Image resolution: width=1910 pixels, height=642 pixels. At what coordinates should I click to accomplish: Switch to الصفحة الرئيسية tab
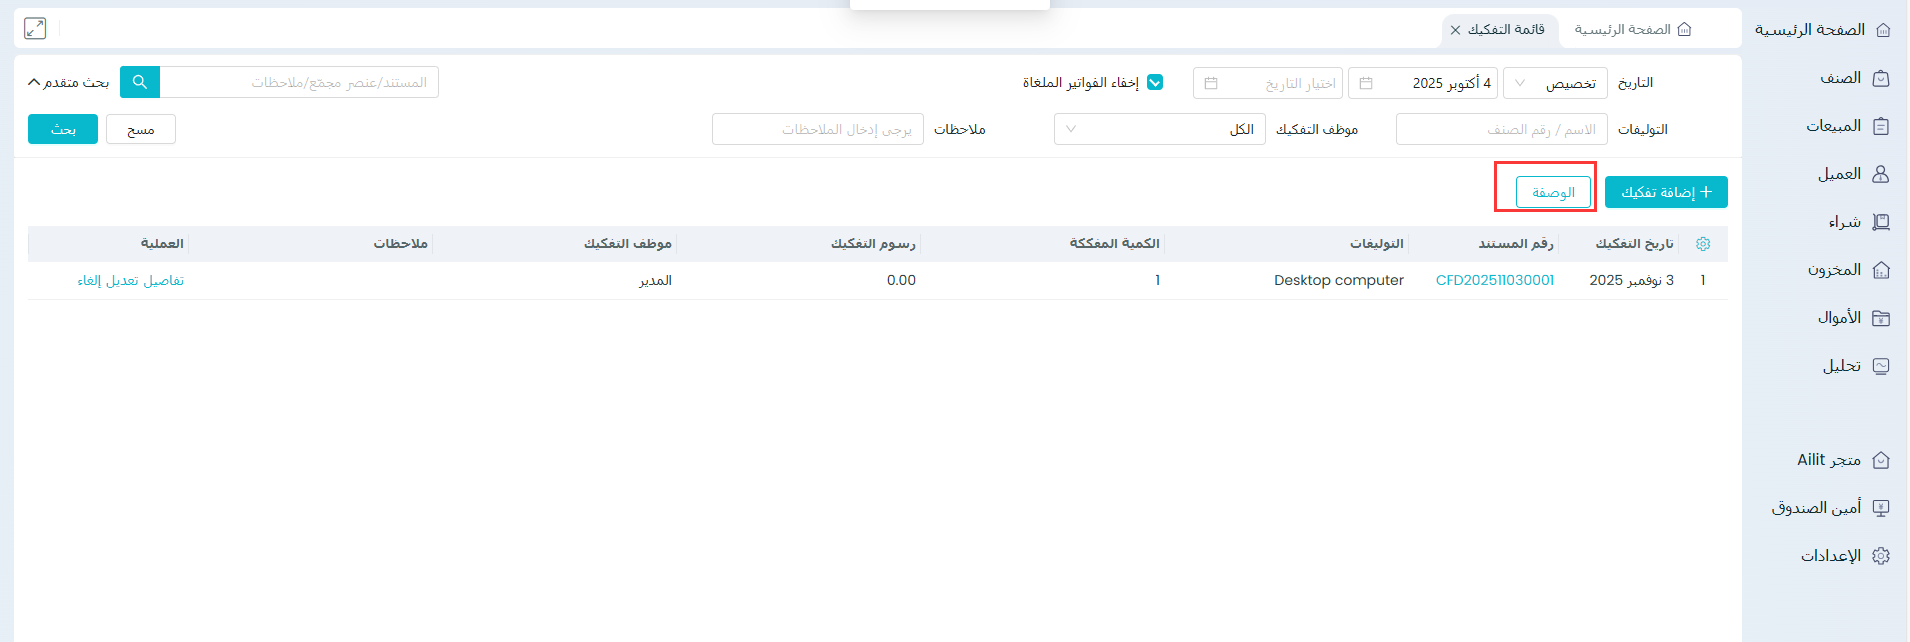coord(1632,30)
